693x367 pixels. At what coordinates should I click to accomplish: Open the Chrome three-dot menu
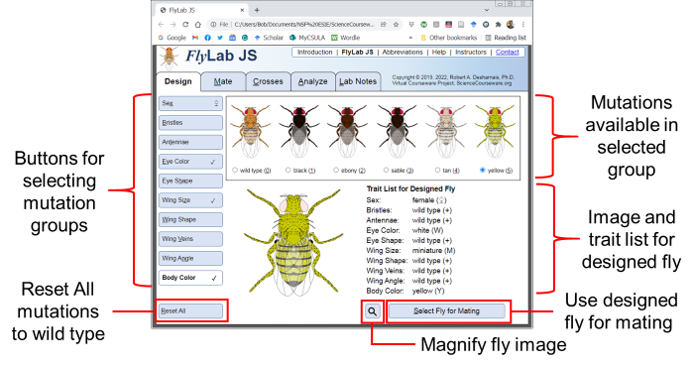523,25
